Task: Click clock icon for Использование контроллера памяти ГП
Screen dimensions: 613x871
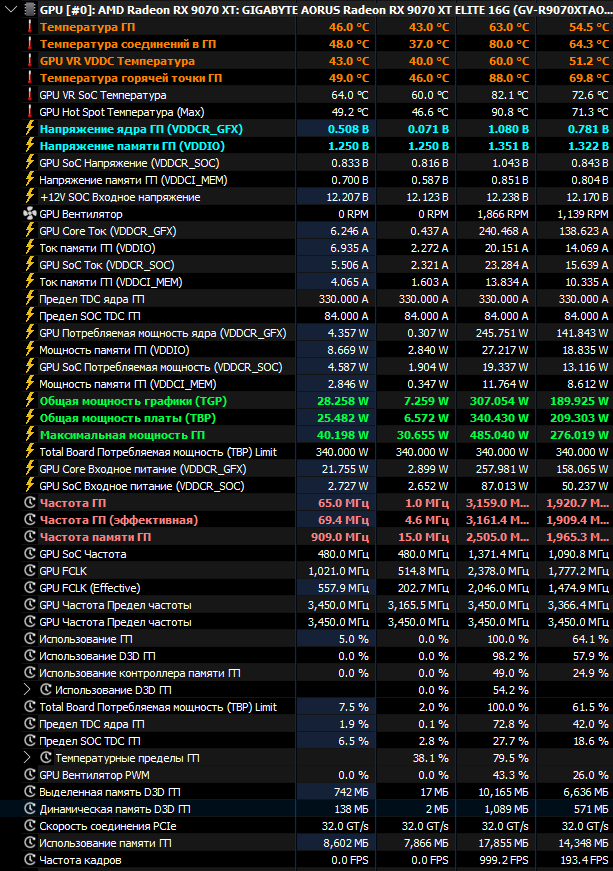Action: [30, 673]
